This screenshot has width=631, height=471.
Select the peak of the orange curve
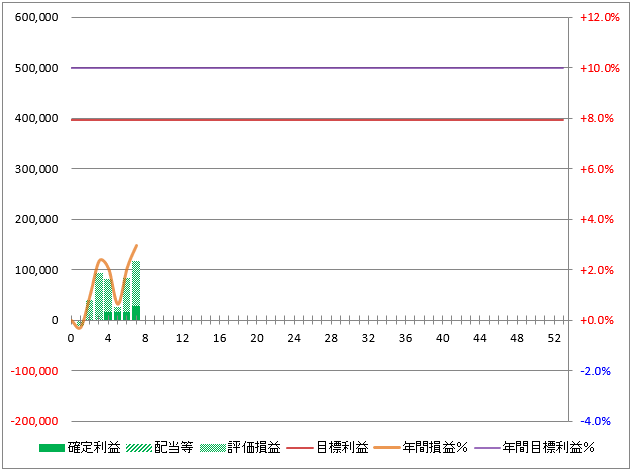(x=136, y=245)
